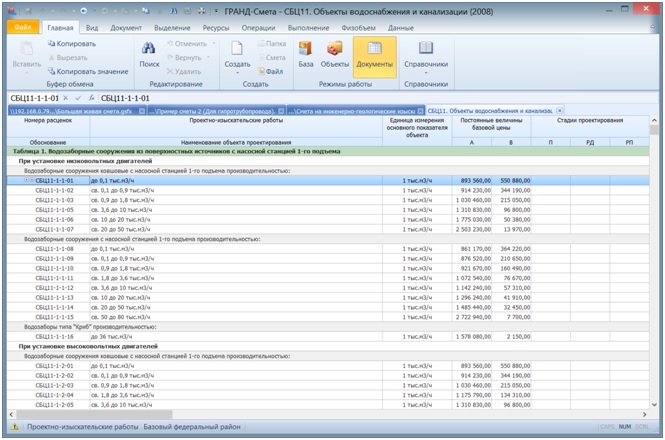Click the Создать new document icon
The width and height of the screenshot is (665, 440).
click(x=237, y=48)
